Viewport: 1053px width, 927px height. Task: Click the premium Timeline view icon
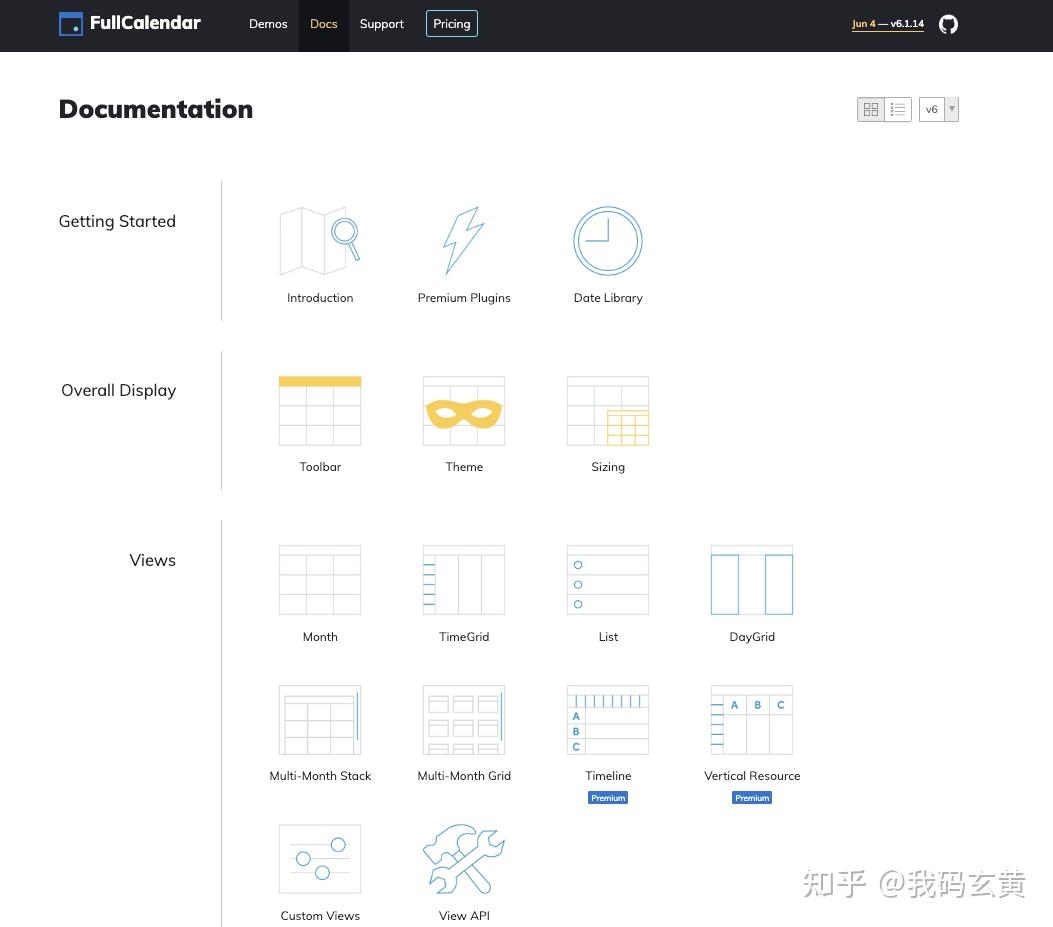[608, 719]
